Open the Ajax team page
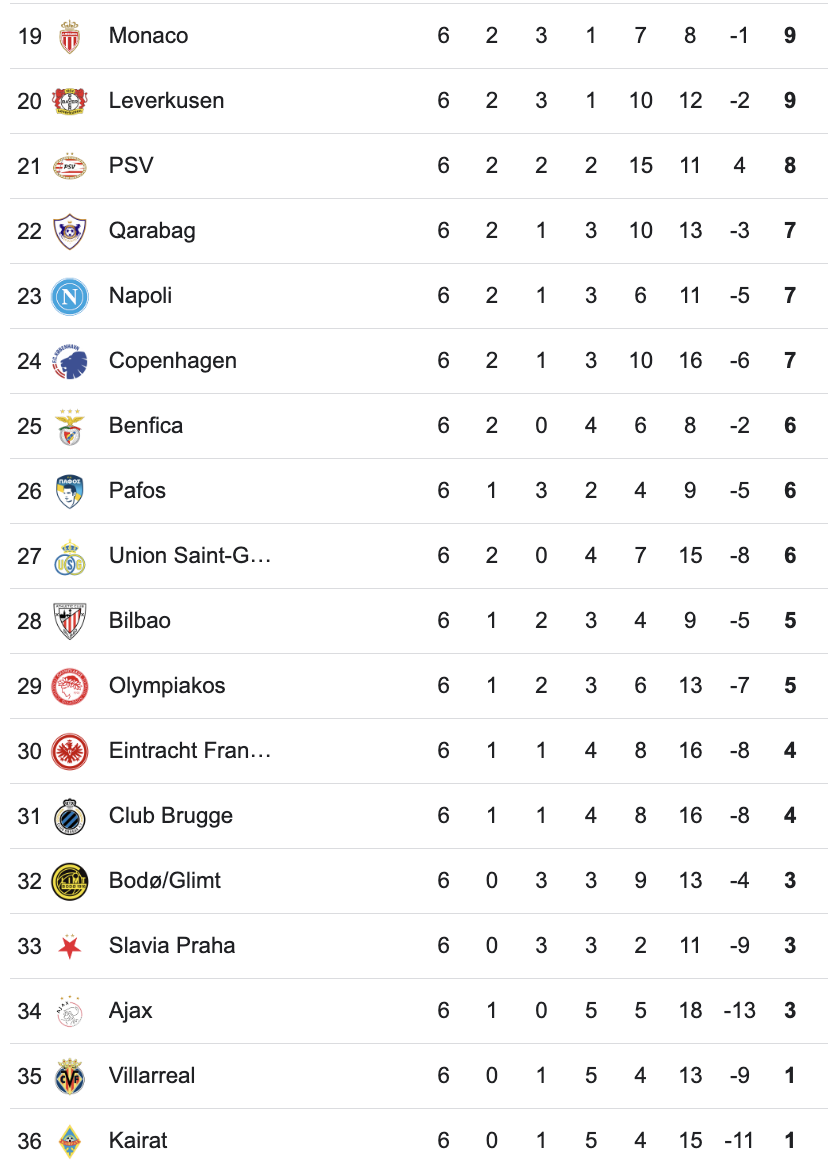The width and height of the screenshot is (828, 1170). [131, 1011]
